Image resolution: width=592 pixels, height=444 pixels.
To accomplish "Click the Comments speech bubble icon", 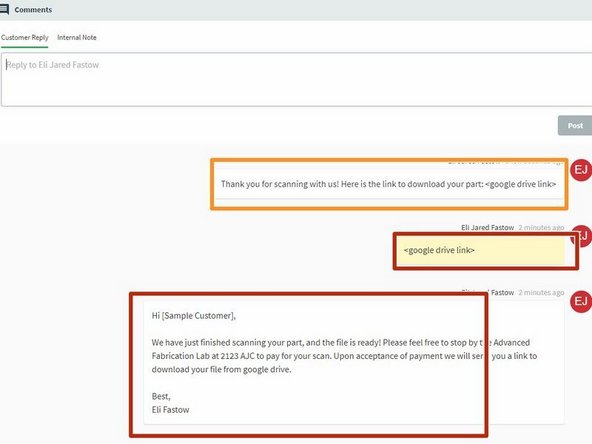I will (4, 9).
